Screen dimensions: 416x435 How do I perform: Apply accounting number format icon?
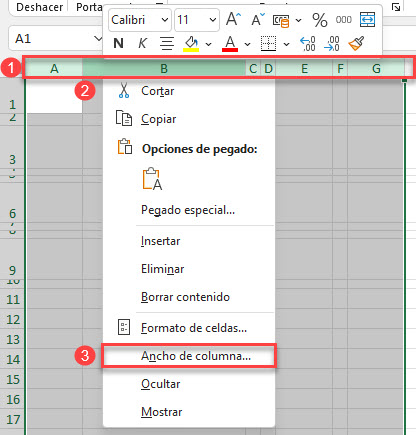click(x=281, y=21)
